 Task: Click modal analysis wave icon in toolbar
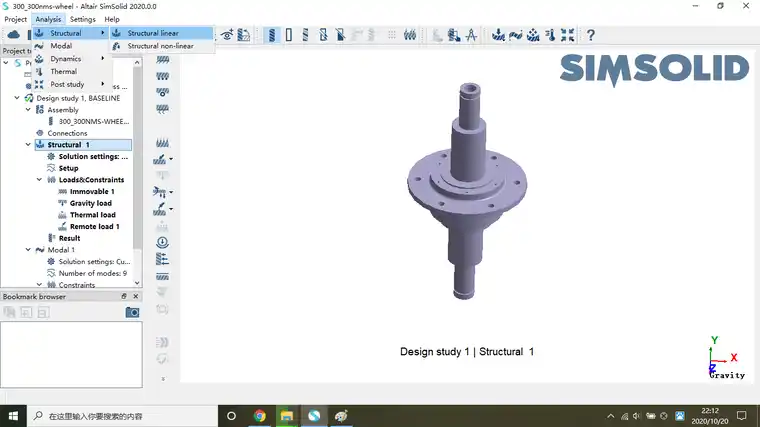point(516,35)
